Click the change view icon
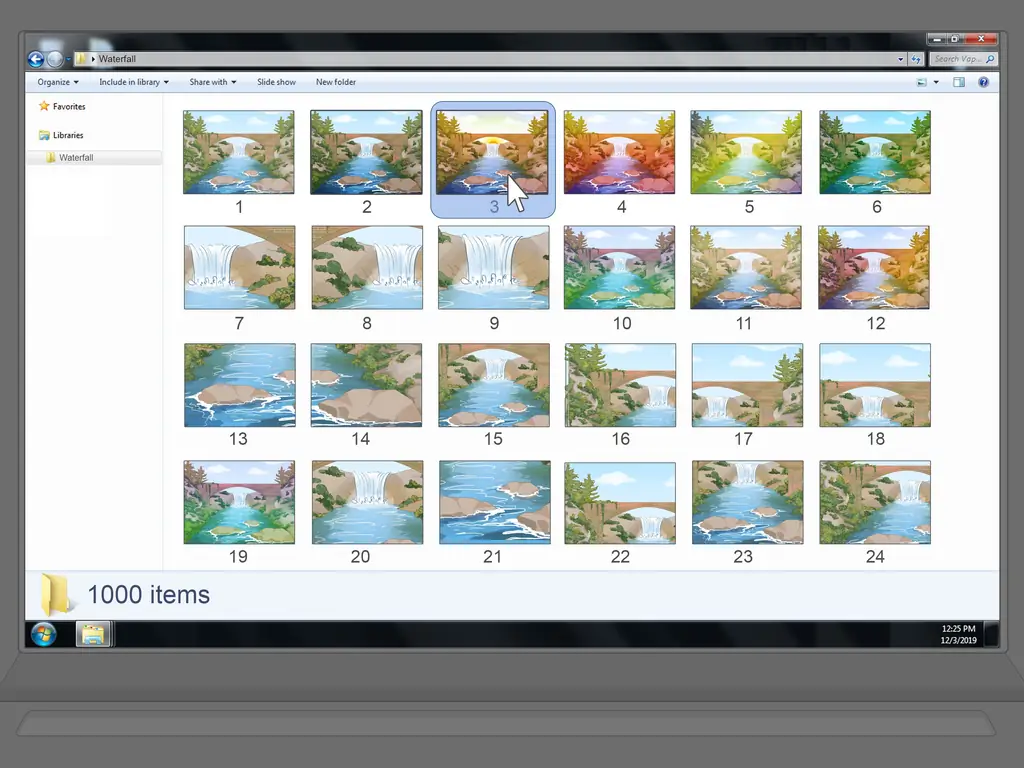This screenshot has width=1024, height=768. 921,82
